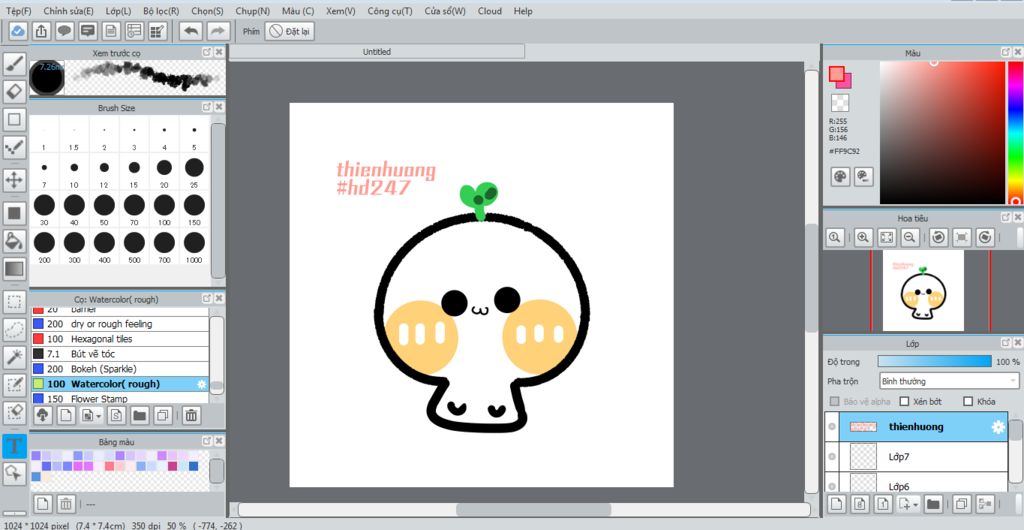The height and width of the screenshot is (530, 1024).
Task: Enable the Xén bớt checkbox
Action: tap(904, 401)
